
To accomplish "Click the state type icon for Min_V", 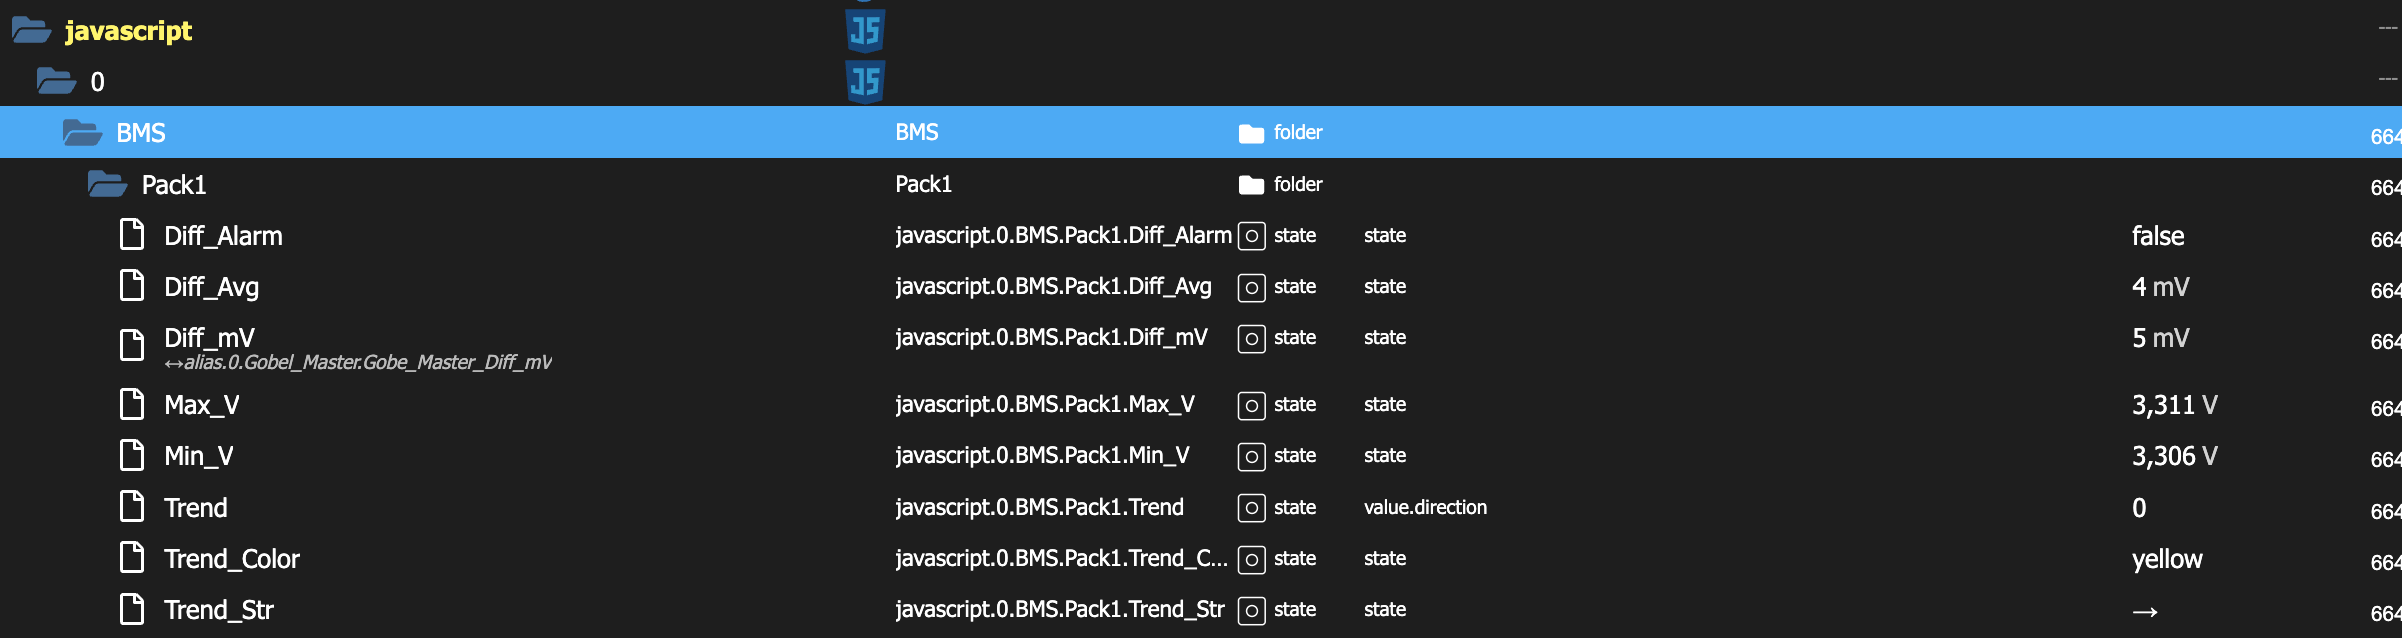I will pyautogui.click(x=1251, y=456).
